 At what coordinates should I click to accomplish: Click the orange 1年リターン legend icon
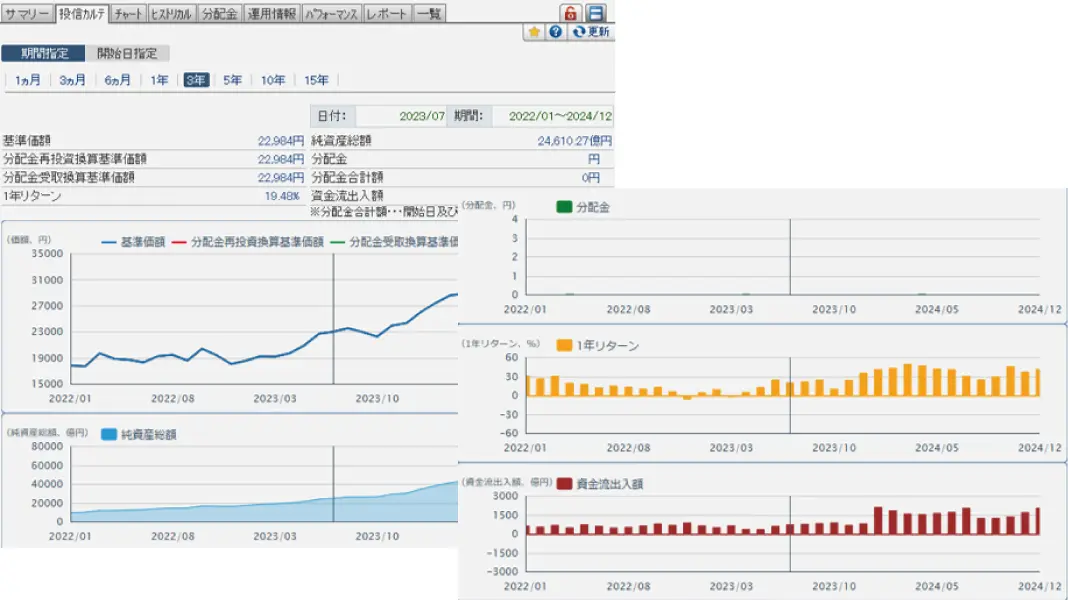[x=564, y=345]
